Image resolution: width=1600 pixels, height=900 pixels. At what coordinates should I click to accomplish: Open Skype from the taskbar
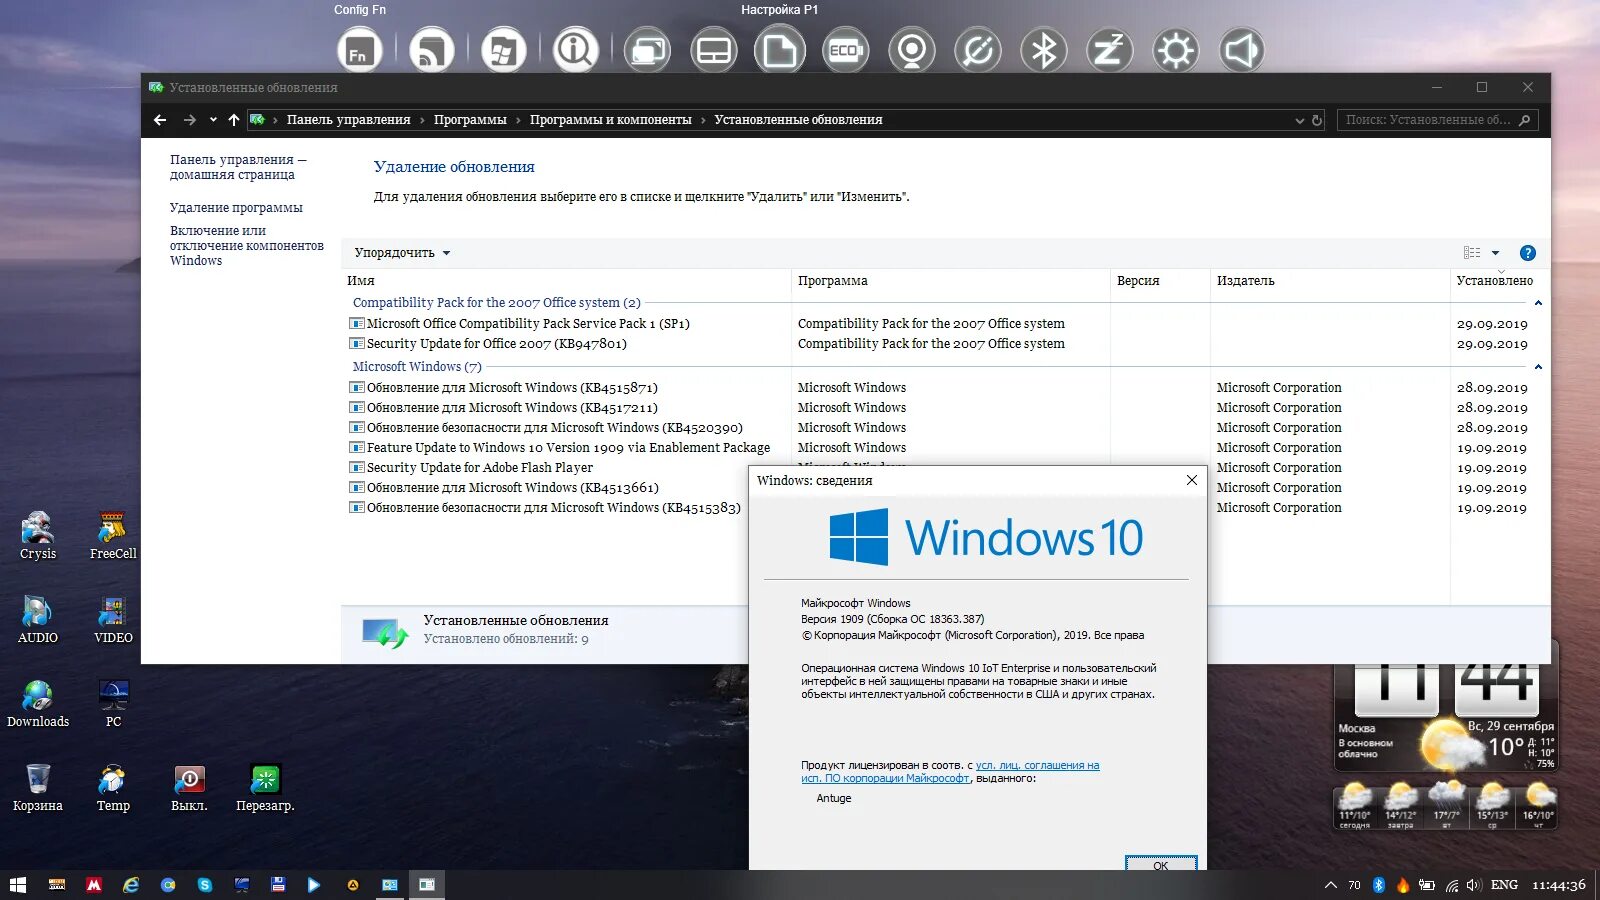click(x=205, y=885)
